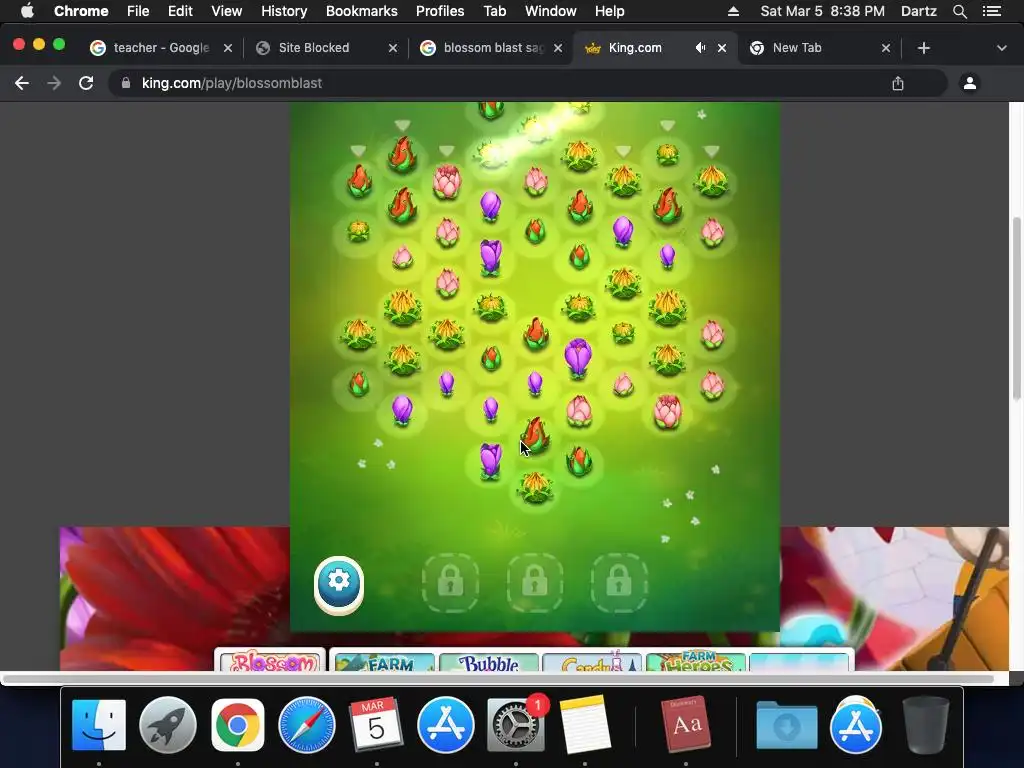Click the horizontal page scrollbar
The height and width of the screenshot is (768, 1024).
(x=498, y=679)
